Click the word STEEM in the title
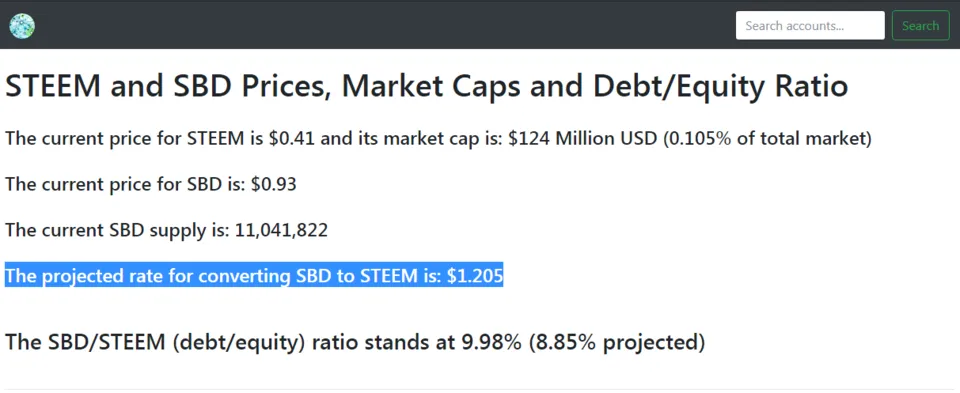The image size is (960, 393). pos(53,87)
